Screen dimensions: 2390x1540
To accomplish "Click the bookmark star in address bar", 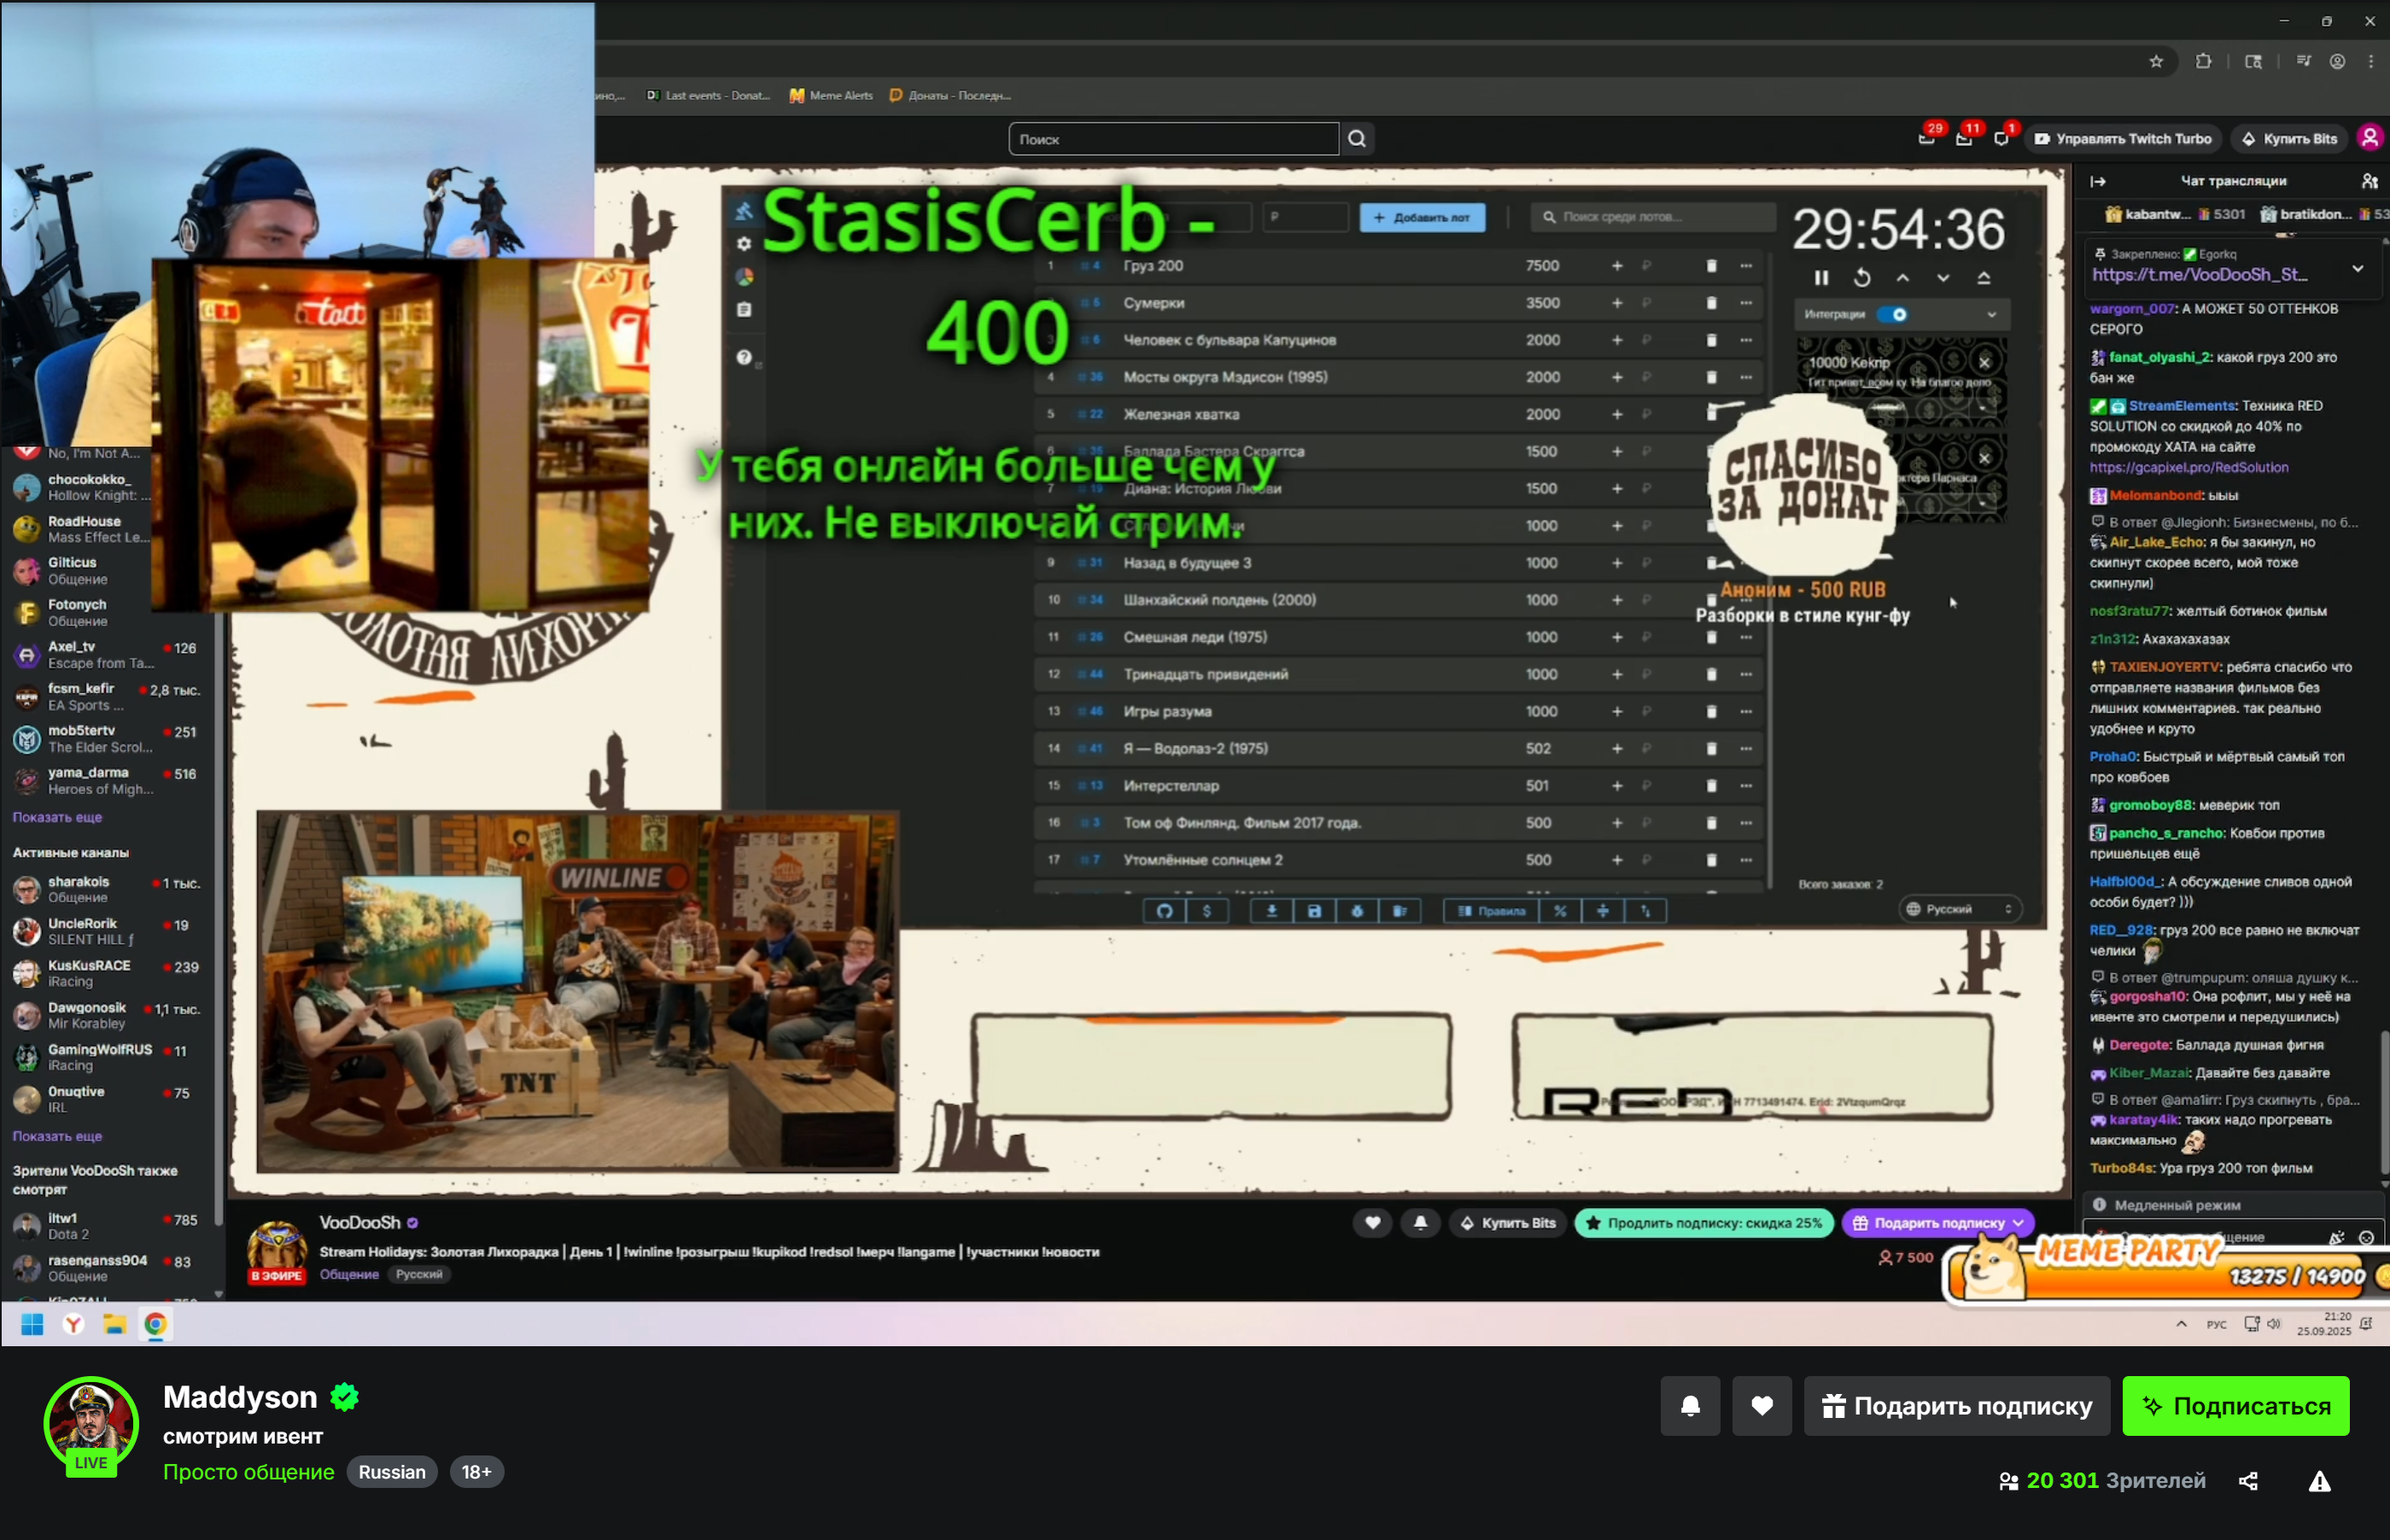I will tap(2156, 62).
